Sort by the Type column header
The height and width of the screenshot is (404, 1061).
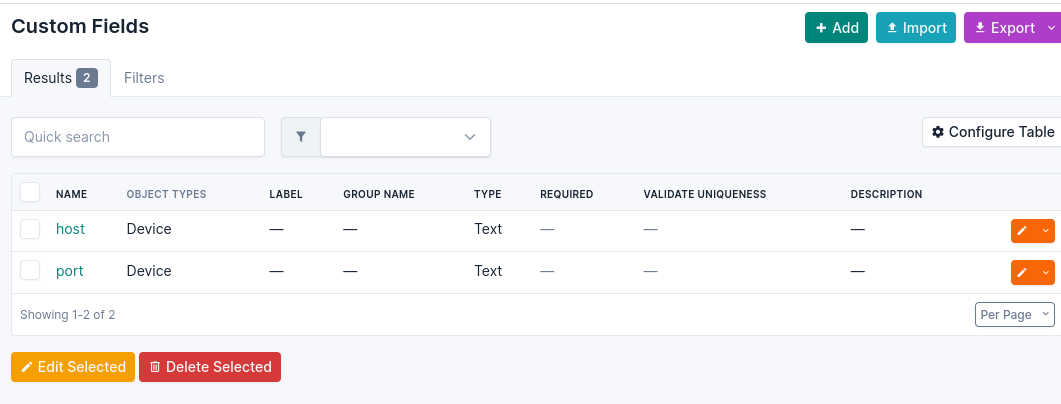(x=488, y=194)
